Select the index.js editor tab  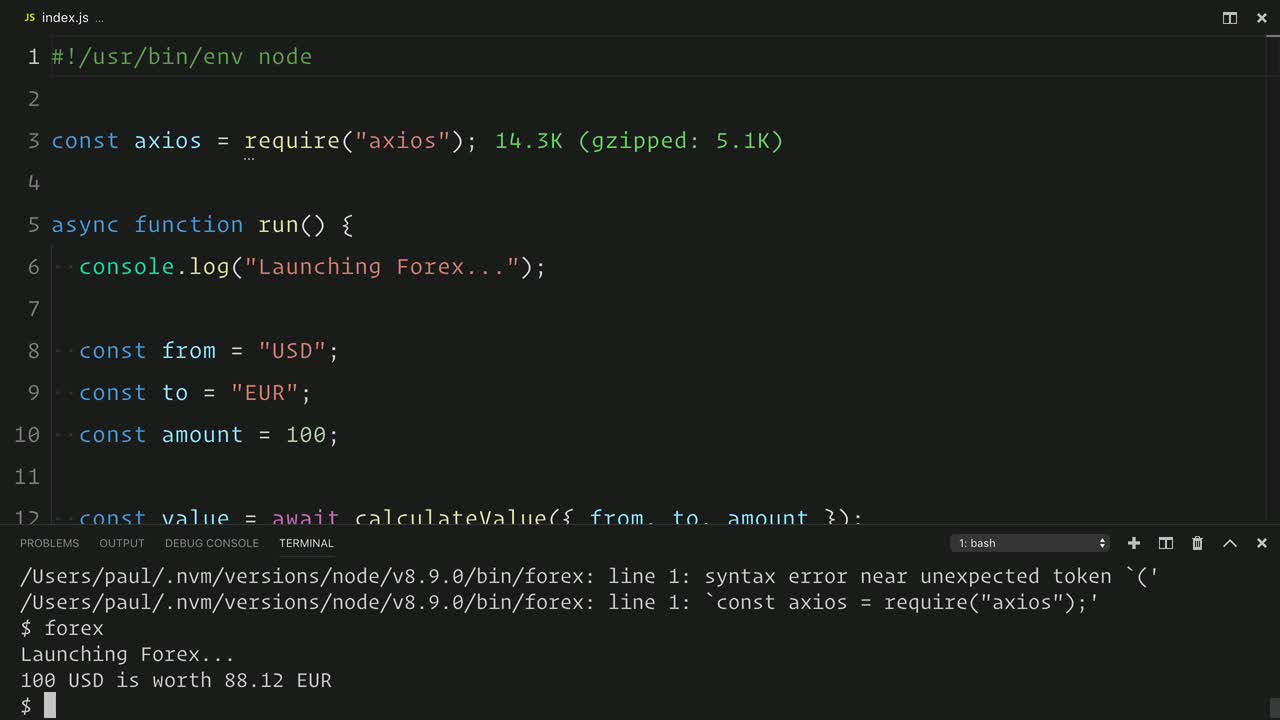[x=65, y=17]
